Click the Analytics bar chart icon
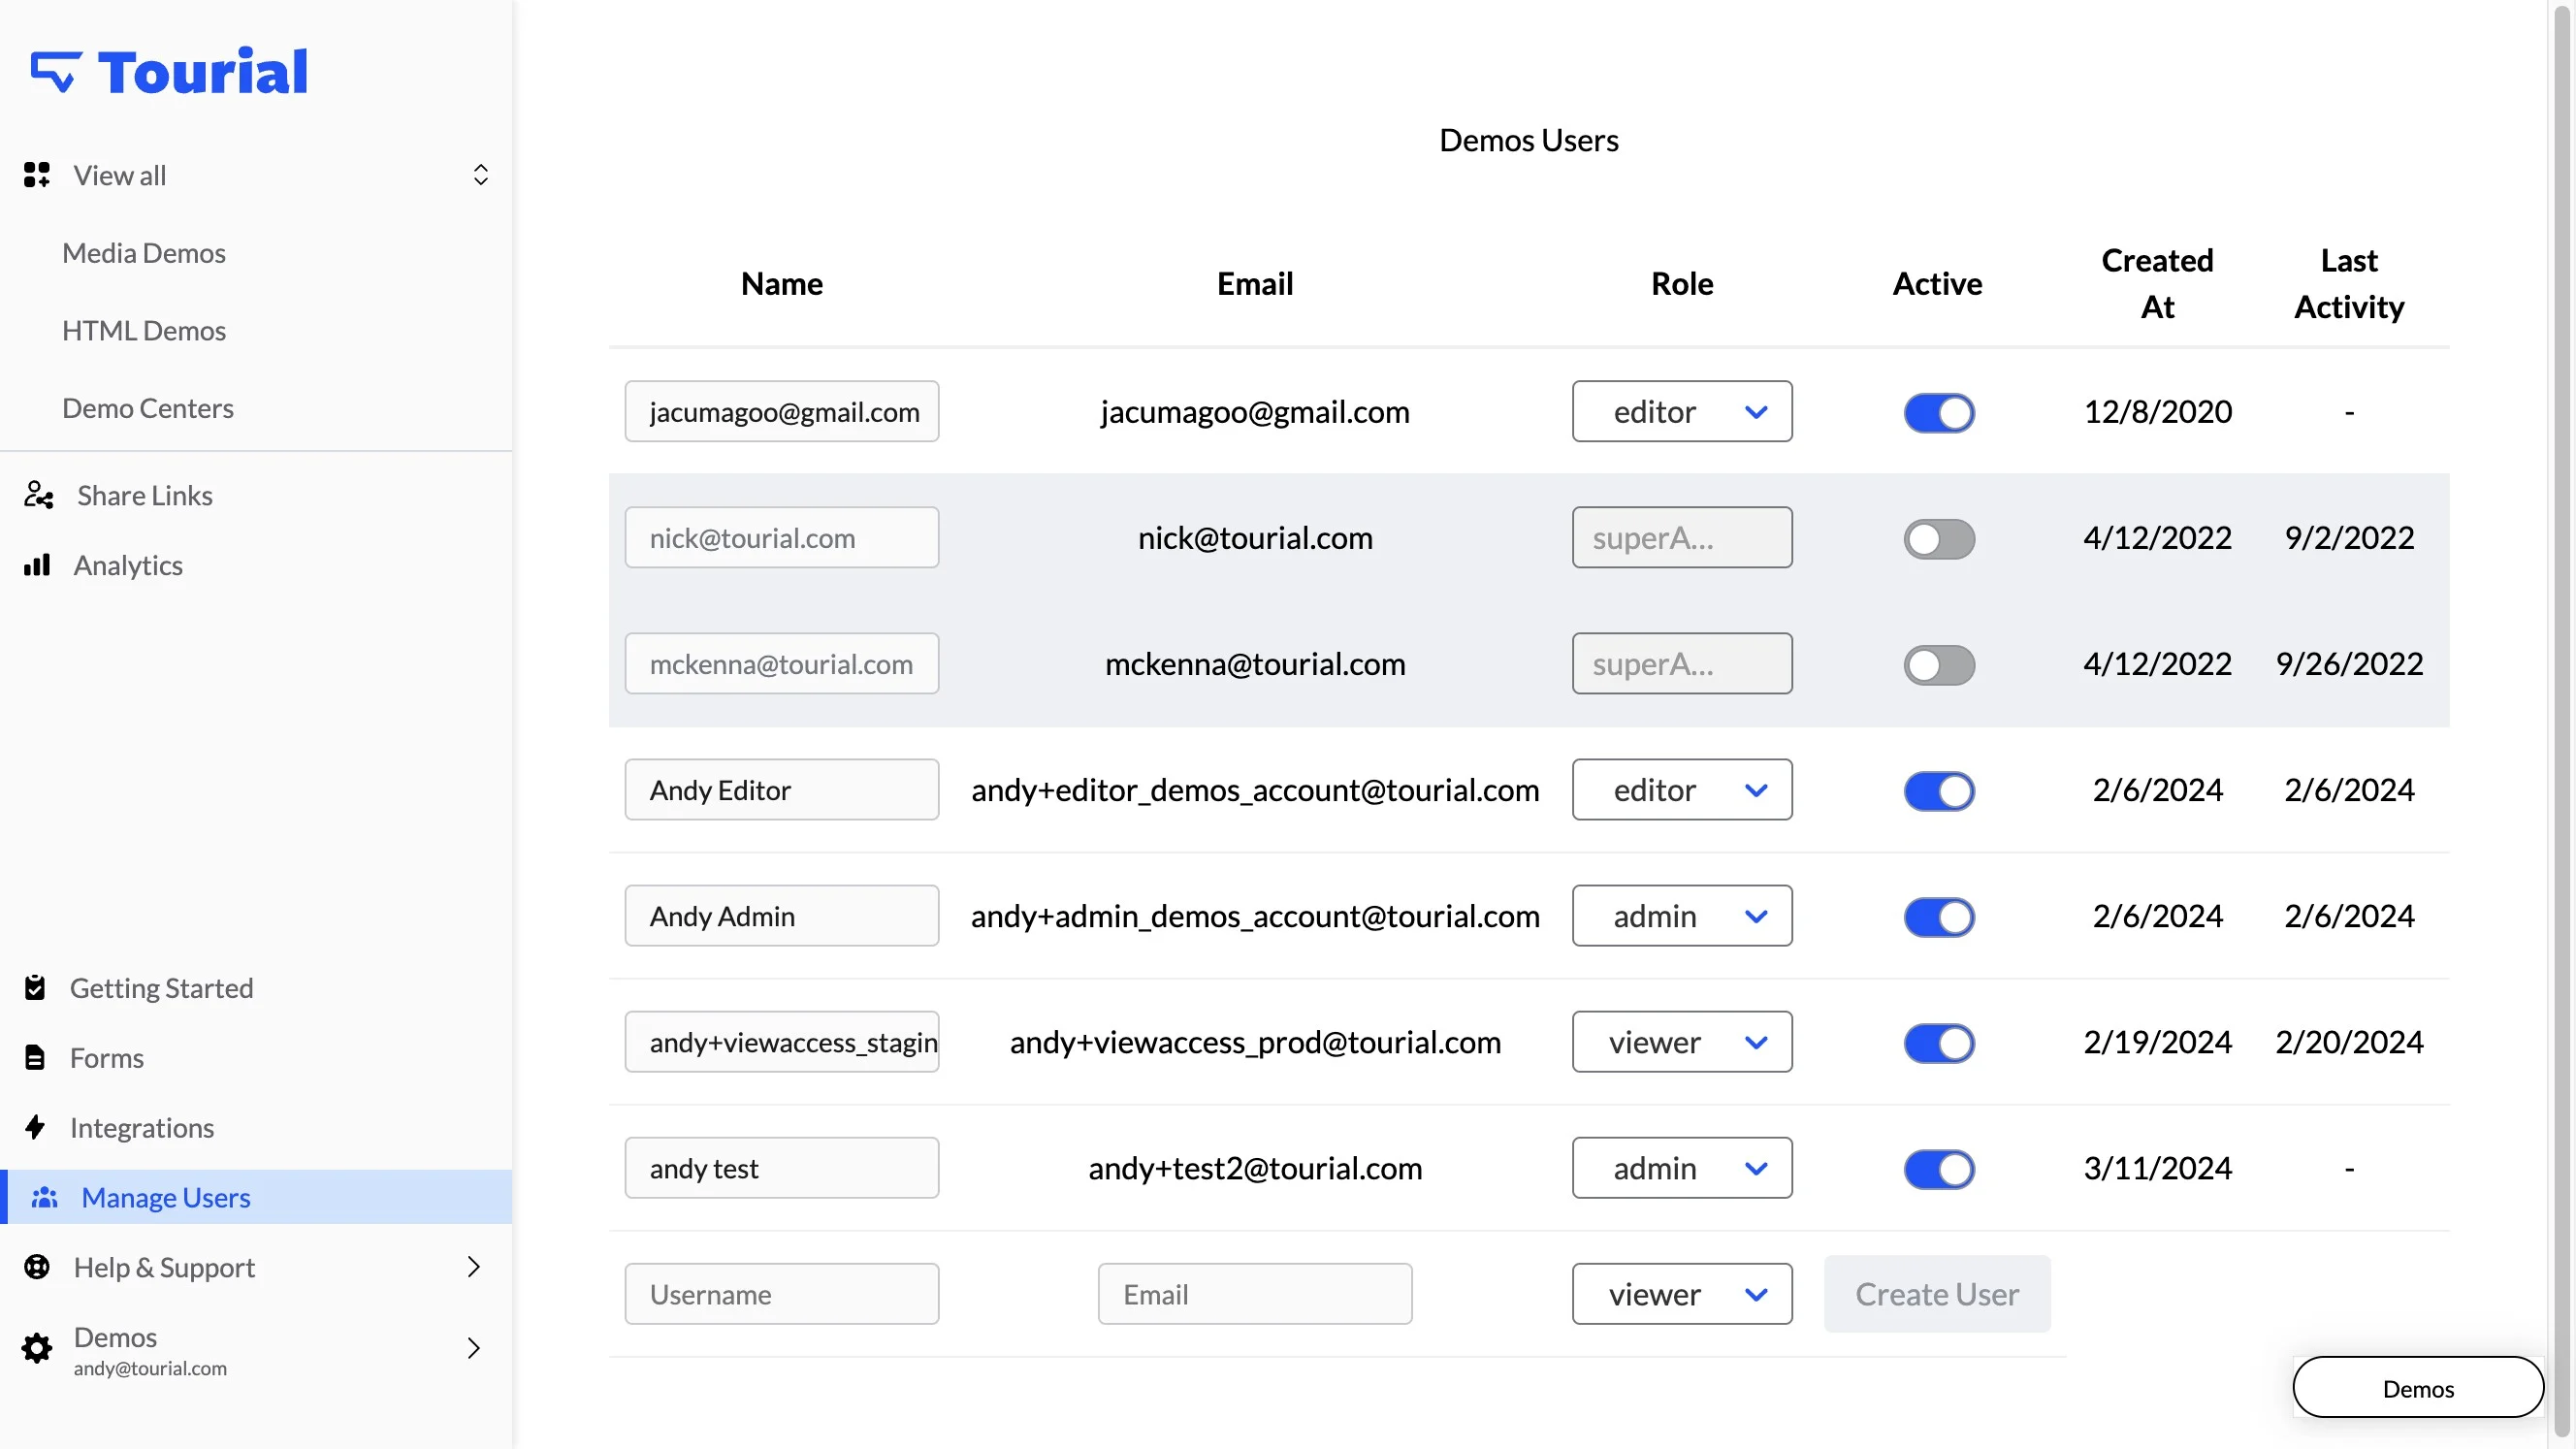 point(37,565)
